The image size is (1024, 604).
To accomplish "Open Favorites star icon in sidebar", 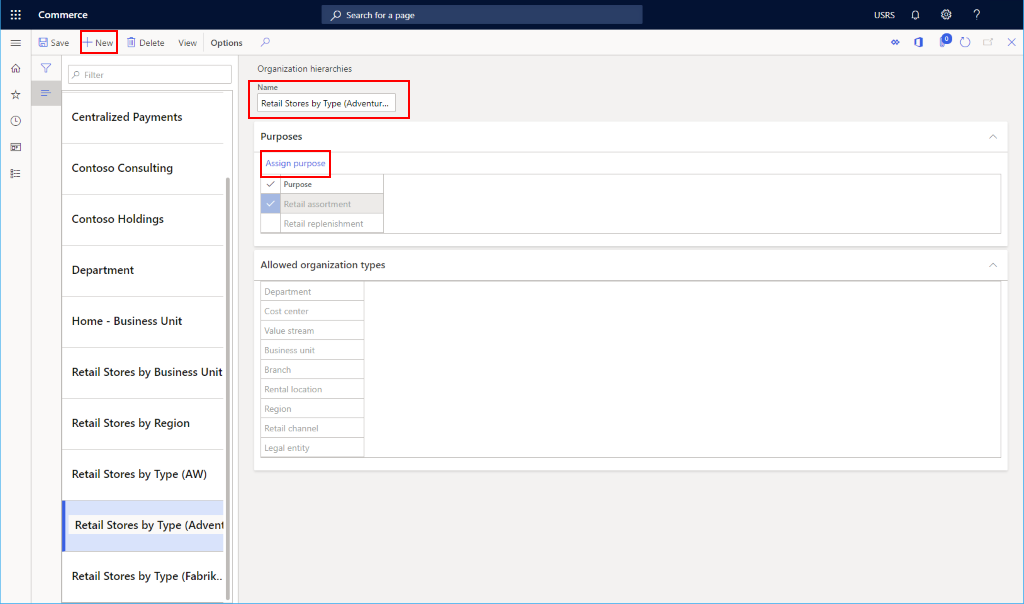I will [x=16, y=95].
